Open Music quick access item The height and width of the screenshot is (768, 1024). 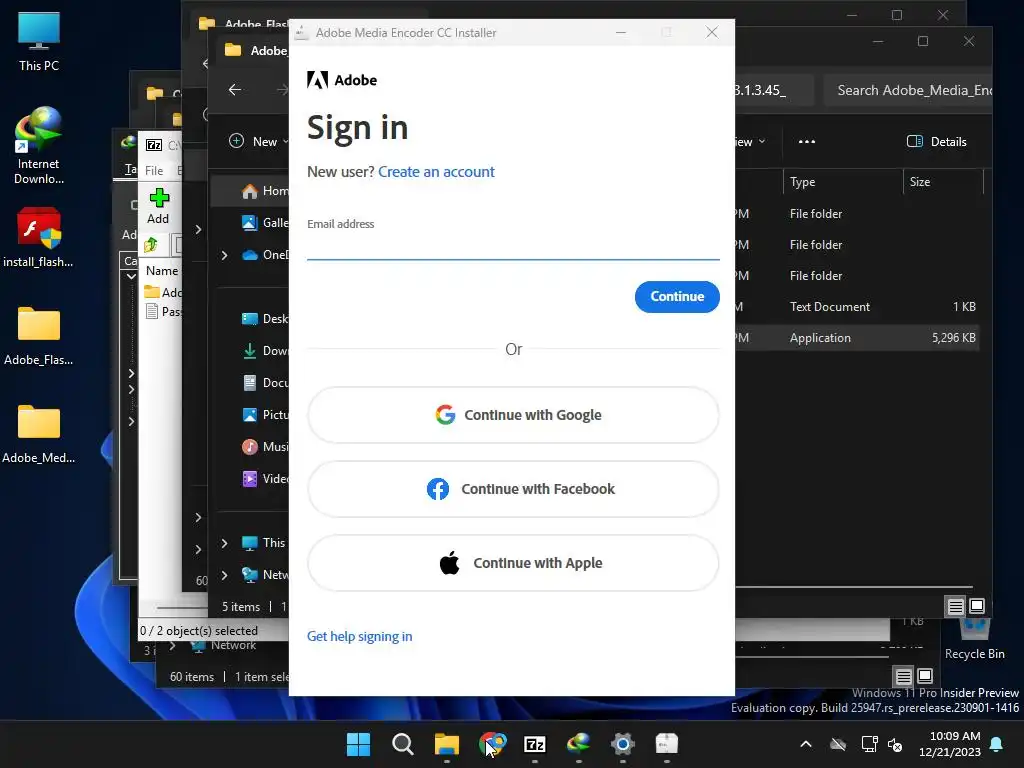point(264,447)
